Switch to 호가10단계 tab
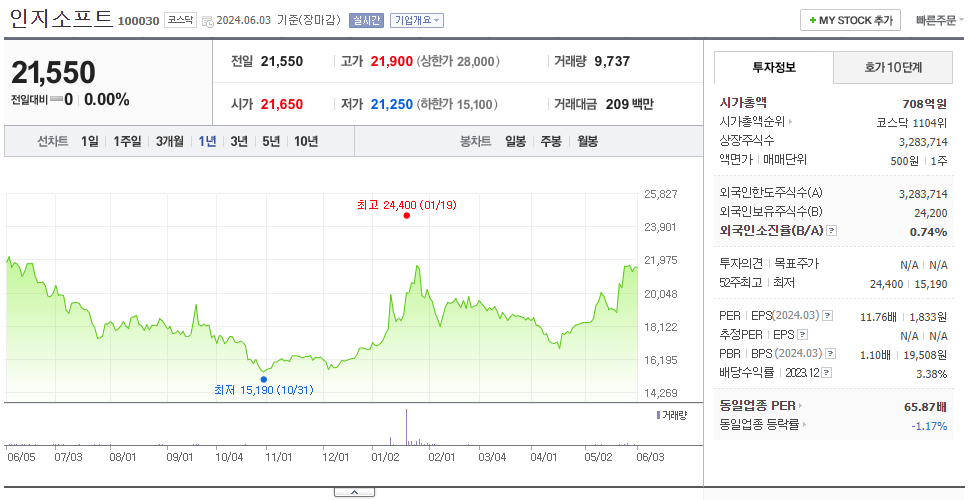The image size is (968, 500). click(893, 67)
